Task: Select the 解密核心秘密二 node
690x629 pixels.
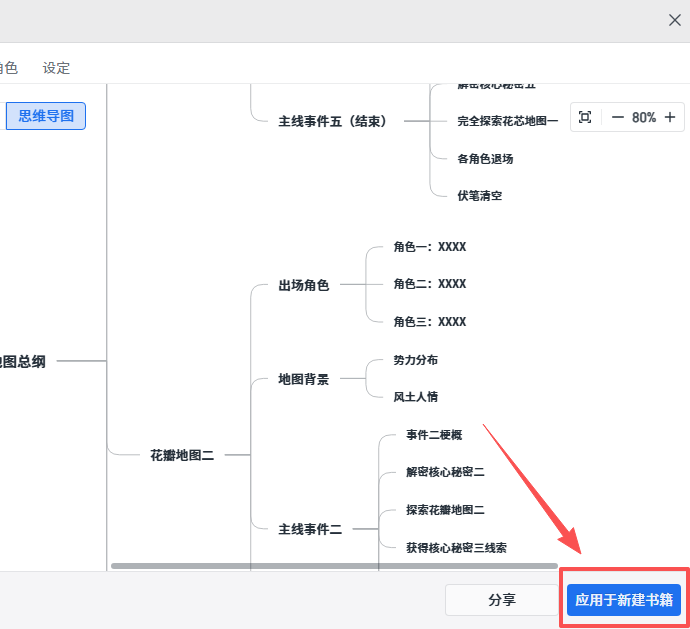Action: [x=445, y=472]
